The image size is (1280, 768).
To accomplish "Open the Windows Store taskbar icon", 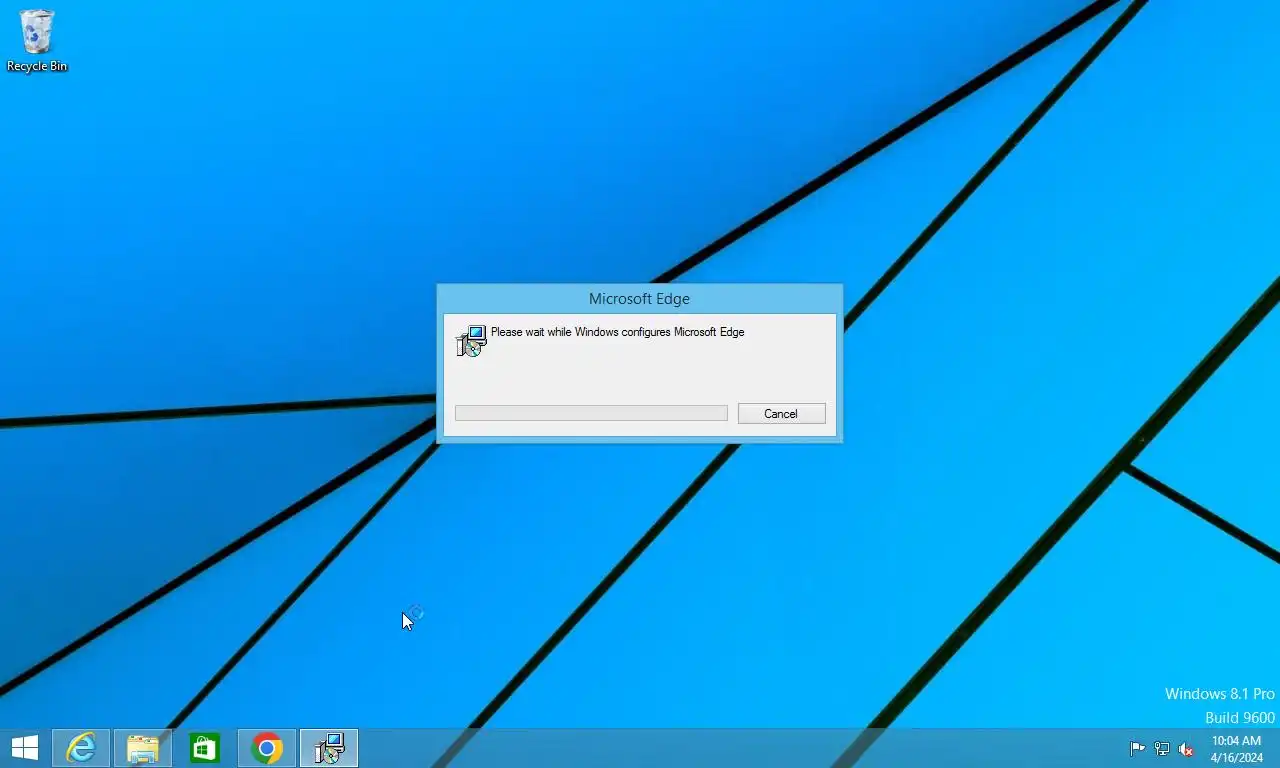I will click(205, 748).
